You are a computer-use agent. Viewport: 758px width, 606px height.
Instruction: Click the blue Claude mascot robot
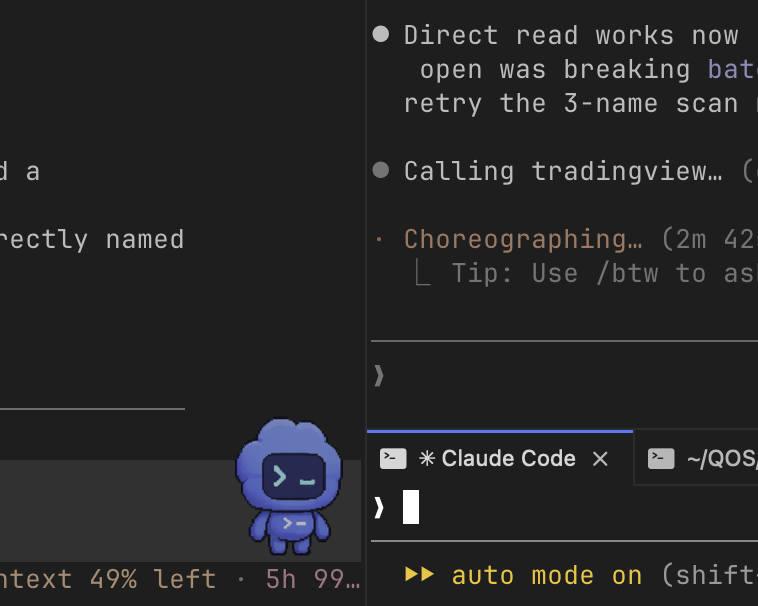click(x=289, y=487)
